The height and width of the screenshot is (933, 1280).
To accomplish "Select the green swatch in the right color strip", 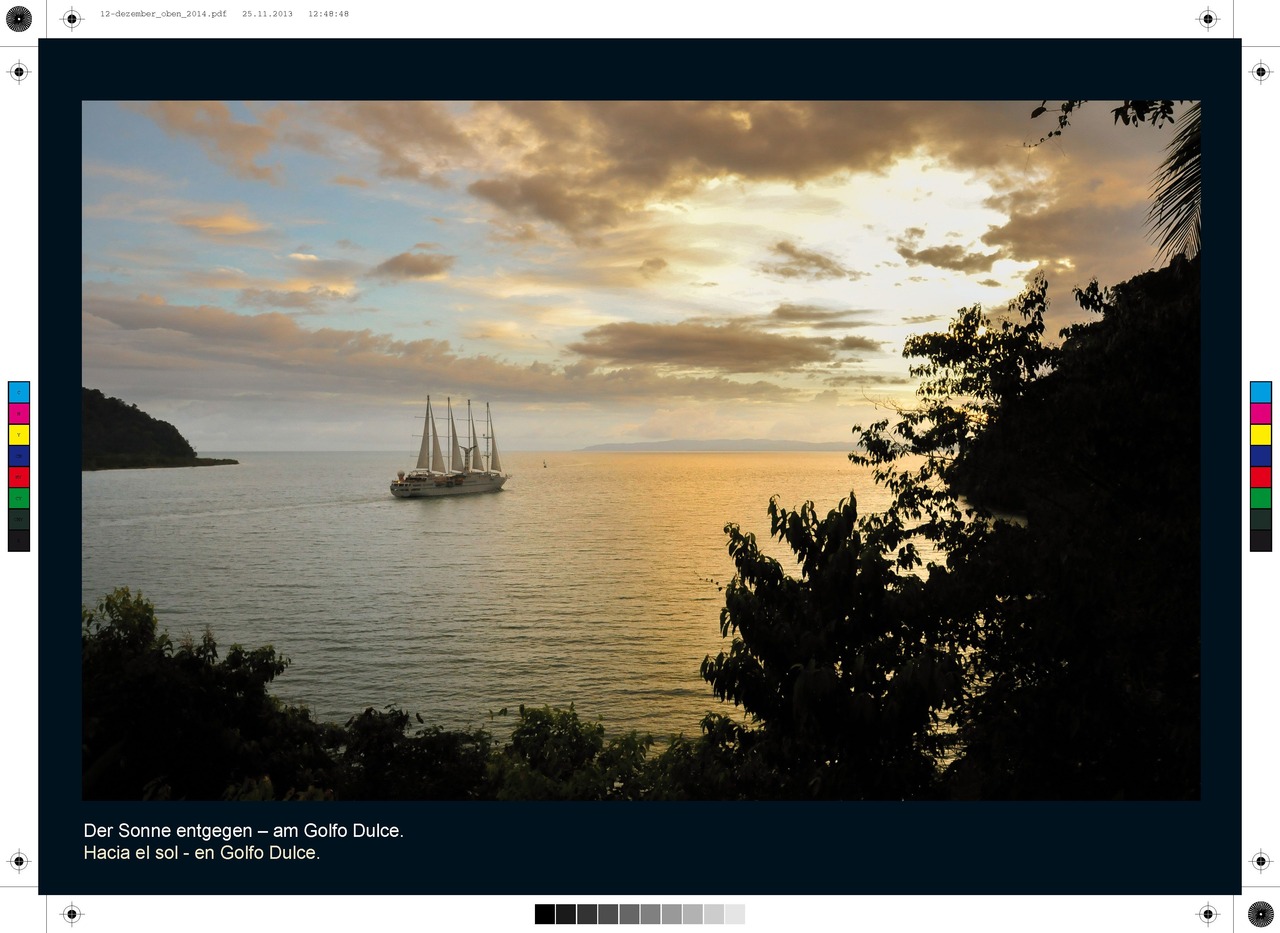I will [1261, 498].
